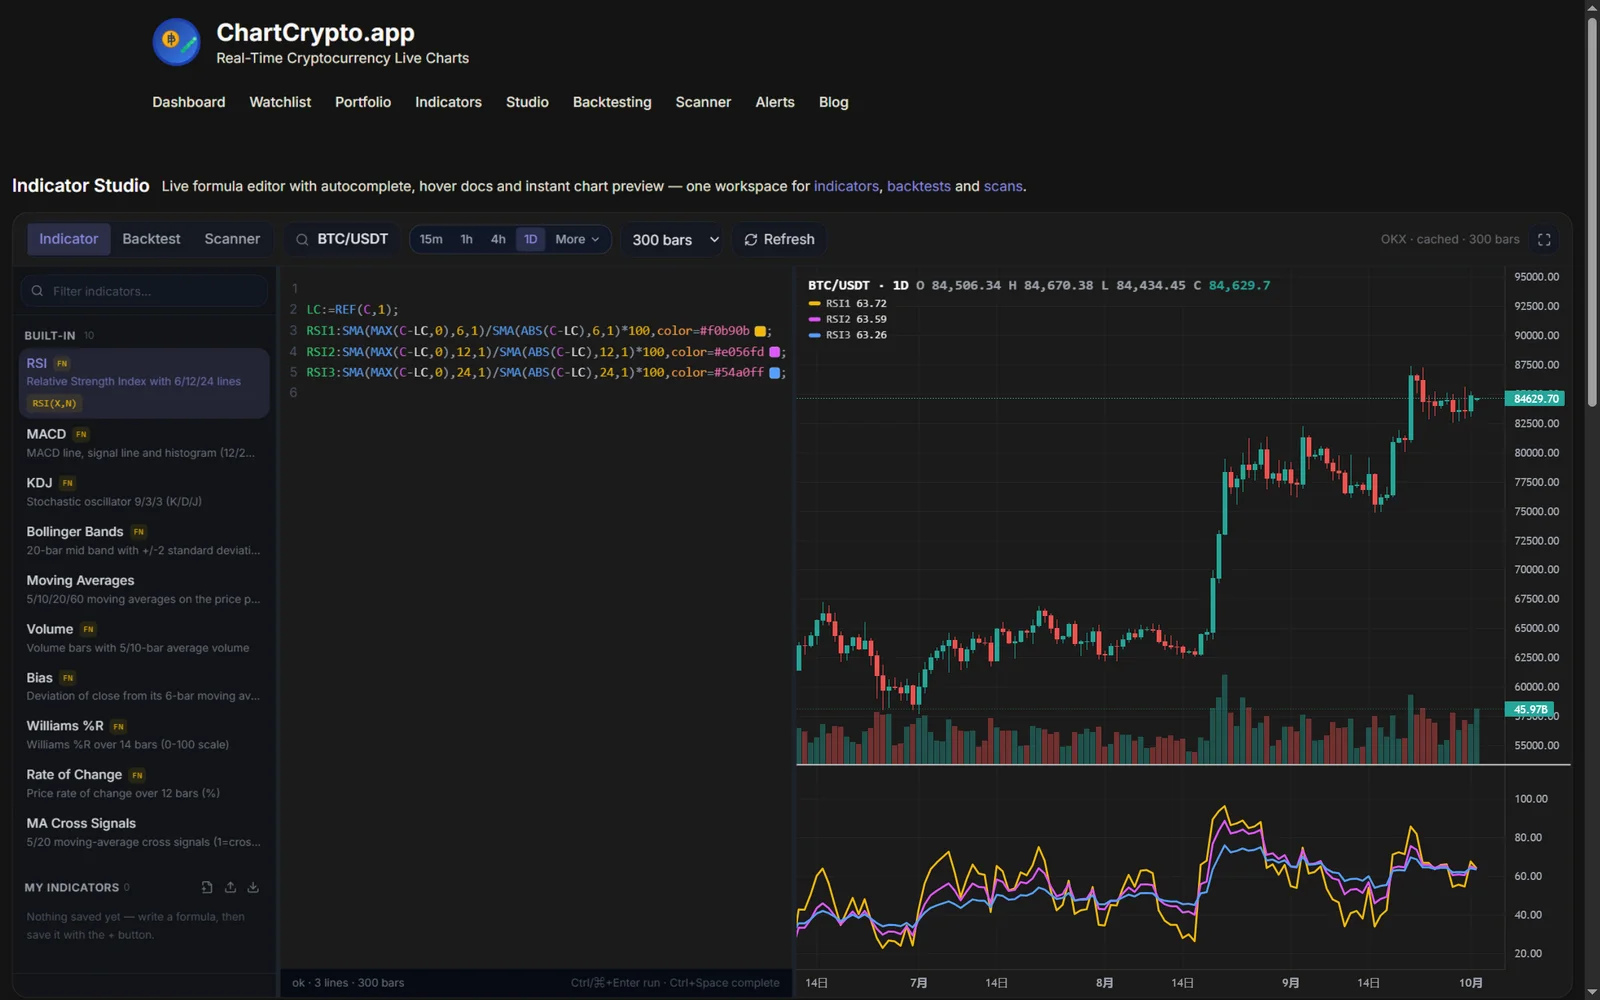
Task: Click the Refresh button
Action: (x=779, y=240)
